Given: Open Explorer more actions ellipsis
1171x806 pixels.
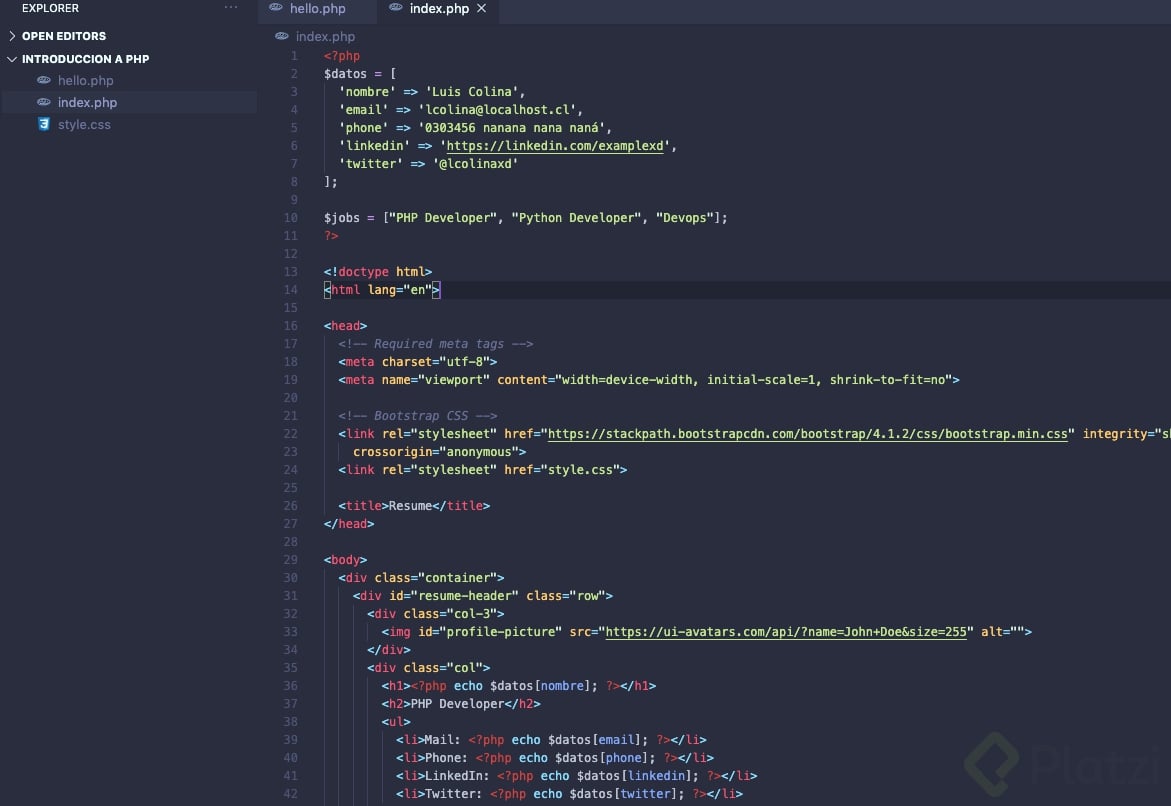Looking at the screenshot, I should pyautogui.click(x=231, y=7).
